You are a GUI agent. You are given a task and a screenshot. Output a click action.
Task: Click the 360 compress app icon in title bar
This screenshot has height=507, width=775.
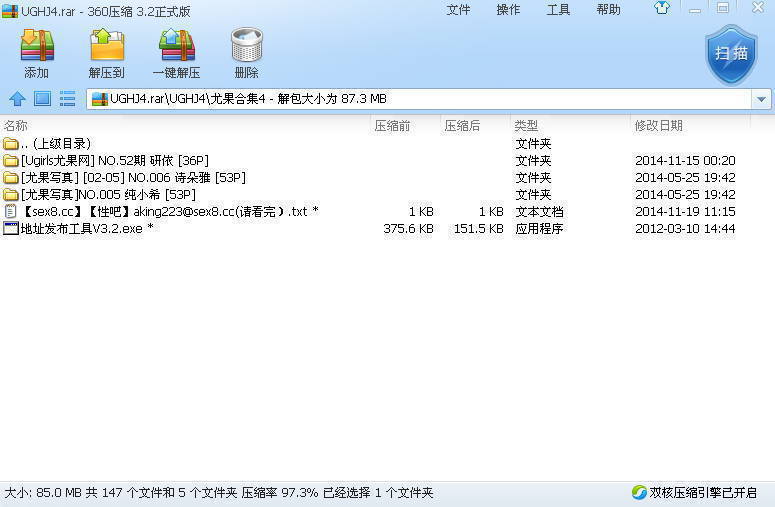(10, 11)
